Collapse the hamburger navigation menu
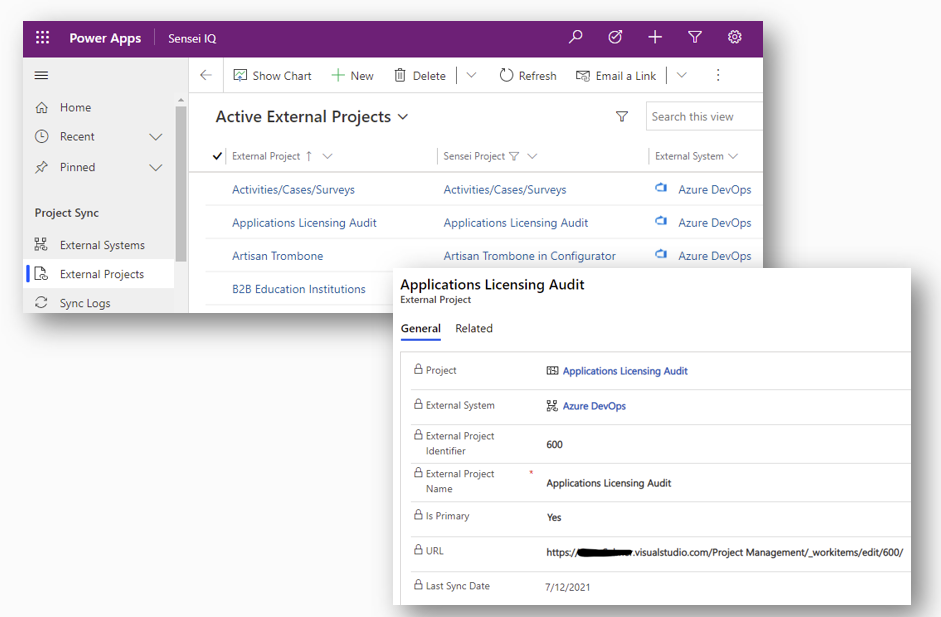The image size is (941, 617). 41,75
